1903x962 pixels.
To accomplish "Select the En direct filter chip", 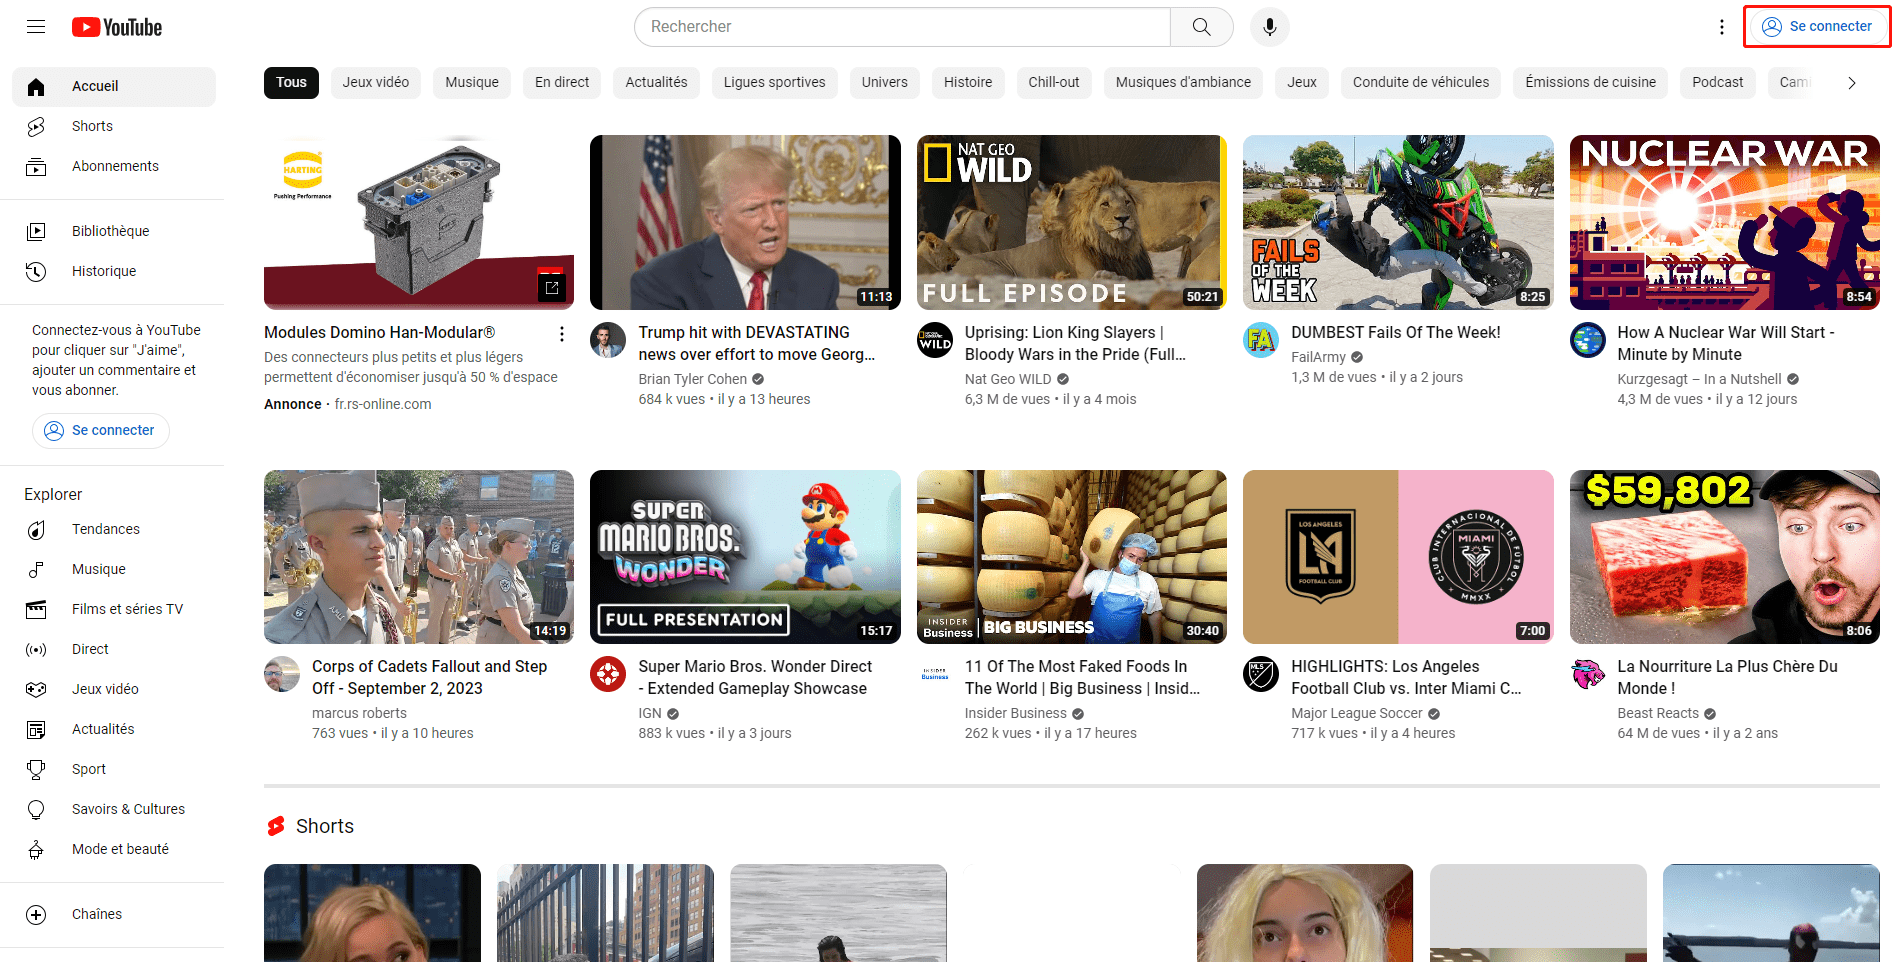I will pos(562,83).
